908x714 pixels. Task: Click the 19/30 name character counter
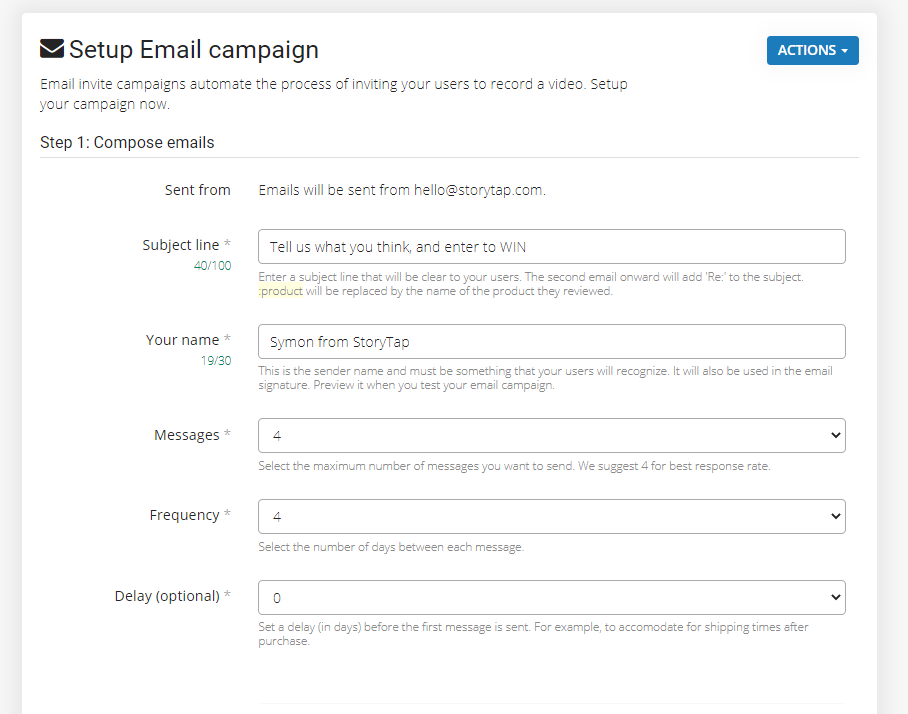coord(215,361)
